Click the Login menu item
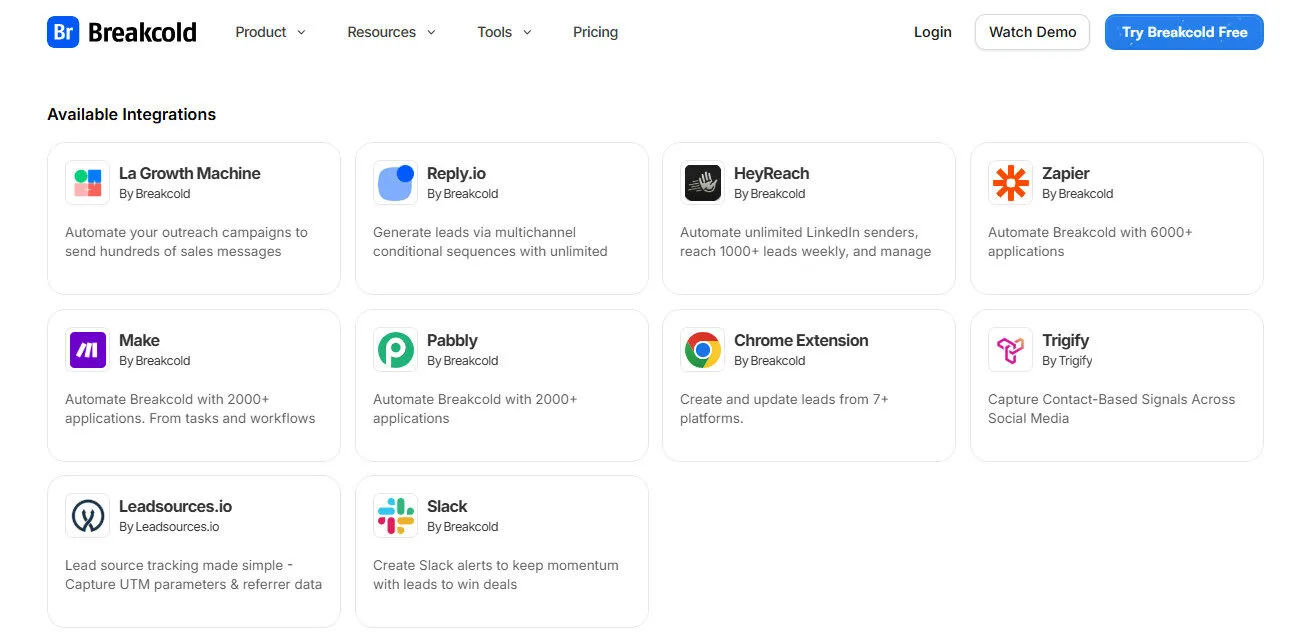 pyautogui.click(x=932, y=31)
